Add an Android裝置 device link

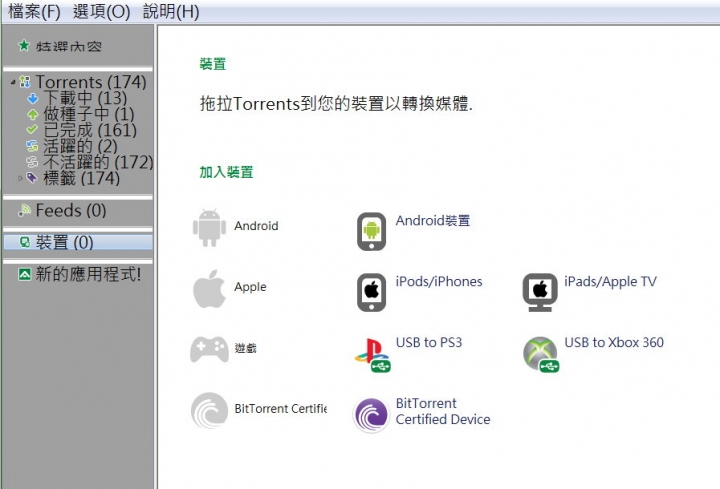click(x=433, y=221)
